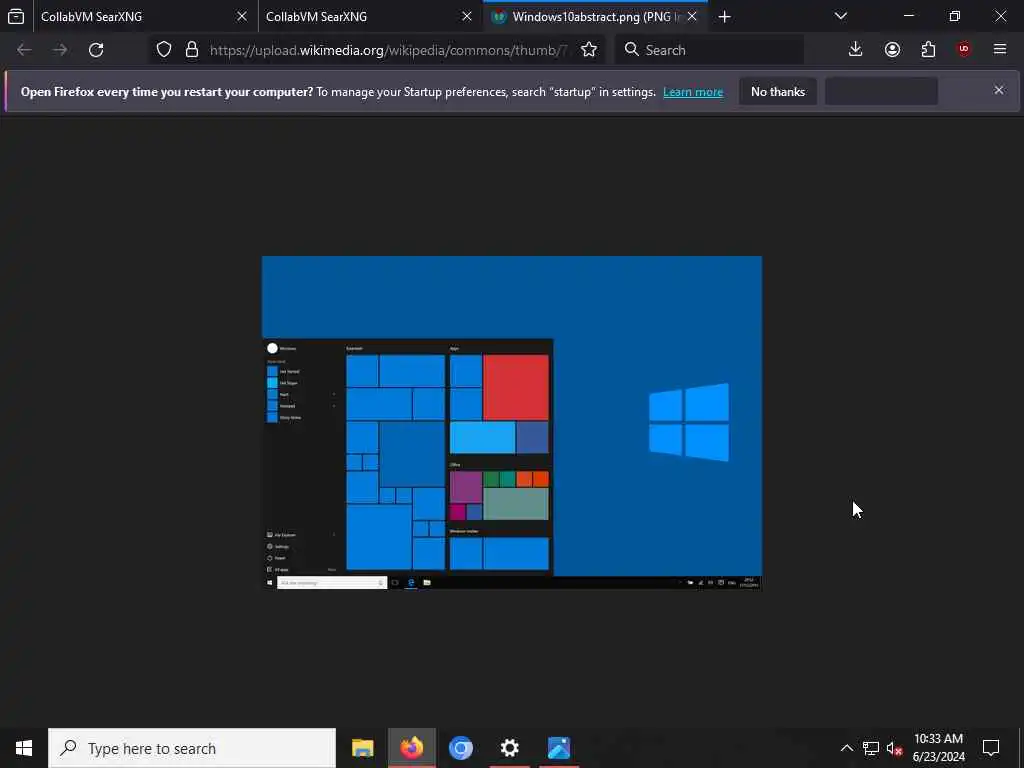
Task: Open tracking protection shield icon
Action: tap(164, 50)
